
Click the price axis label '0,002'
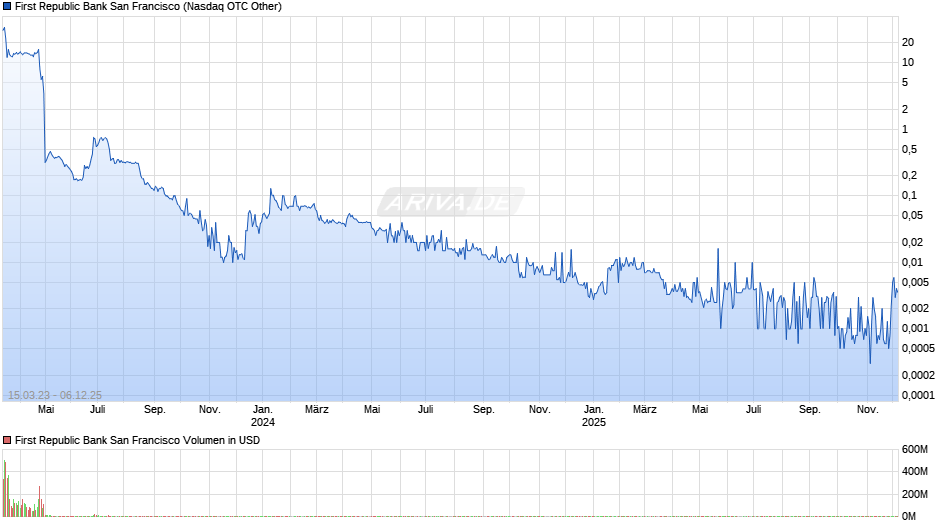point(915,308)
